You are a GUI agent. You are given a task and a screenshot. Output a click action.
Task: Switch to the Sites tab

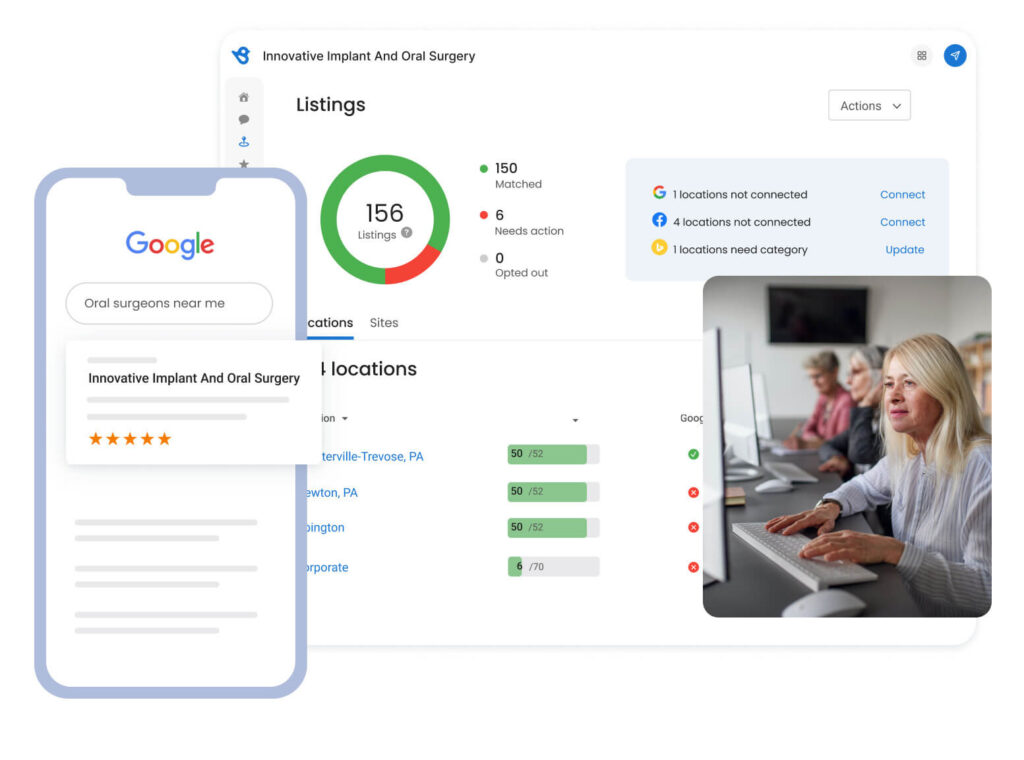coord(384,323)
